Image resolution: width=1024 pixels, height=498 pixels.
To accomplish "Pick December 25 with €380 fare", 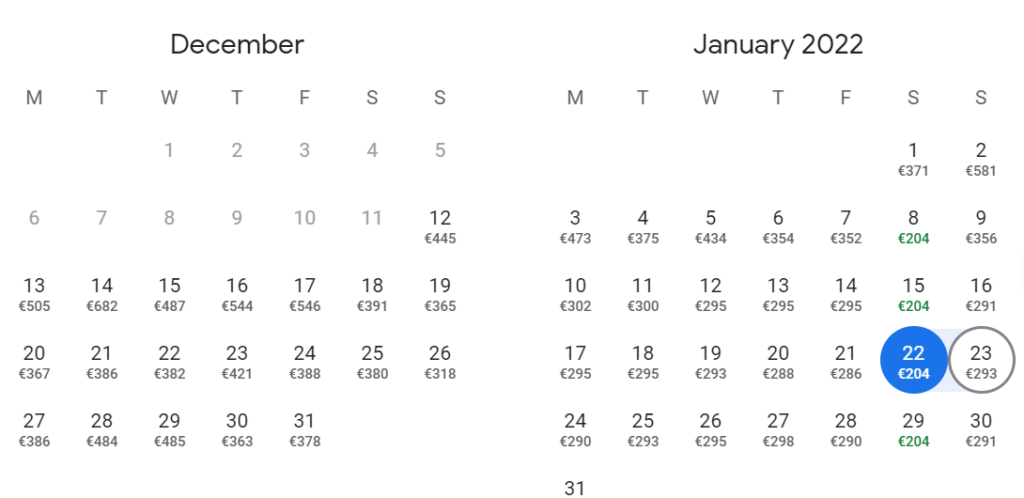I will [x=372, y=361].
